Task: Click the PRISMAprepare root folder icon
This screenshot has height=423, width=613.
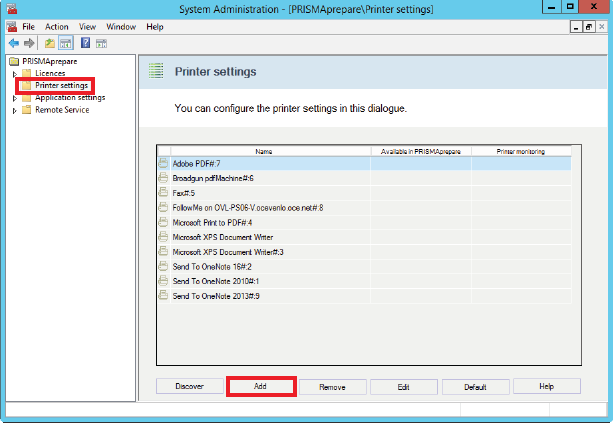Action: 14,61
